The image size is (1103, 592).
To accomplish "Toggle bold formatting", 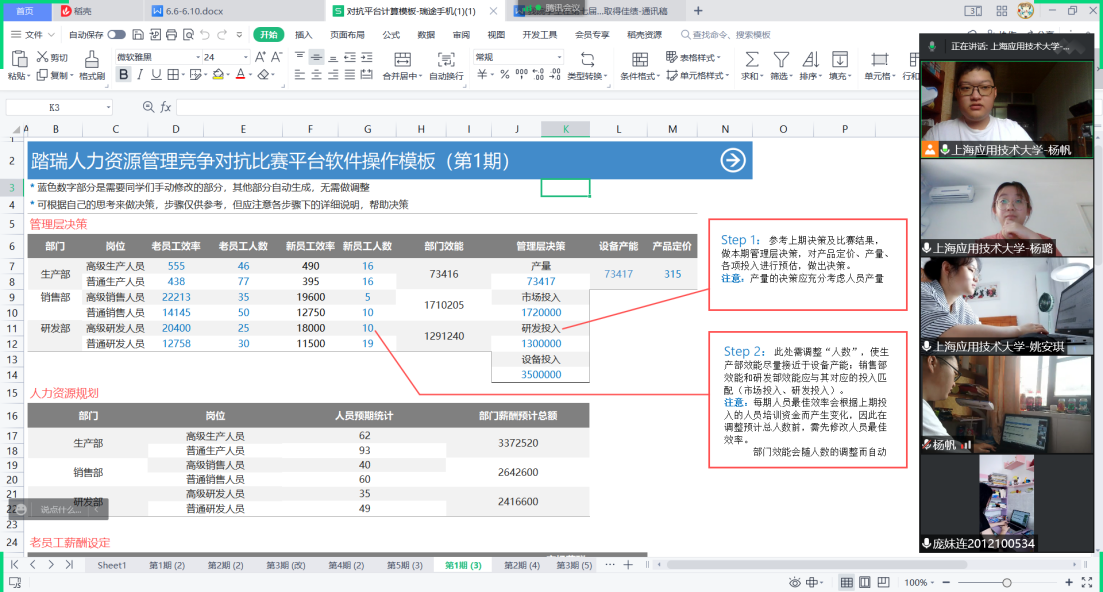I will 124,75.
